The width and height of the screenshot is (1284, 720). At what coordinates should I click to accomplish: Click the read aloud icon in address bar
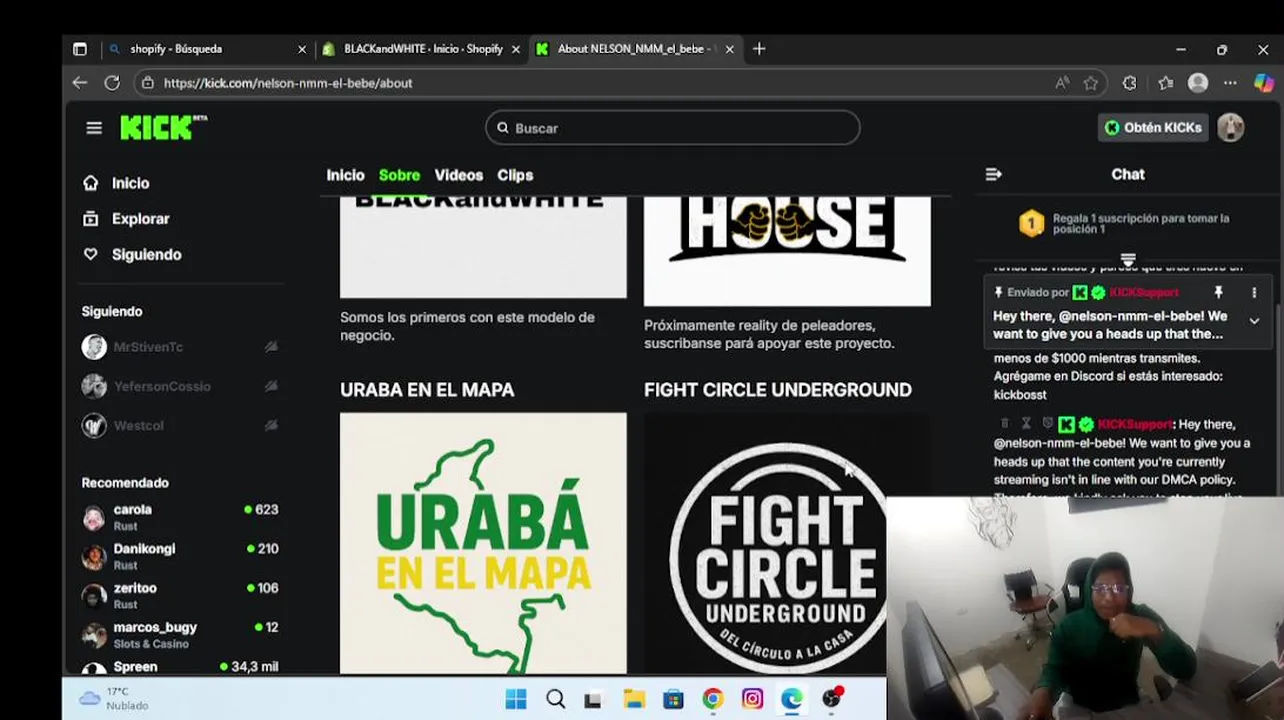click(x=1062, y=83)
